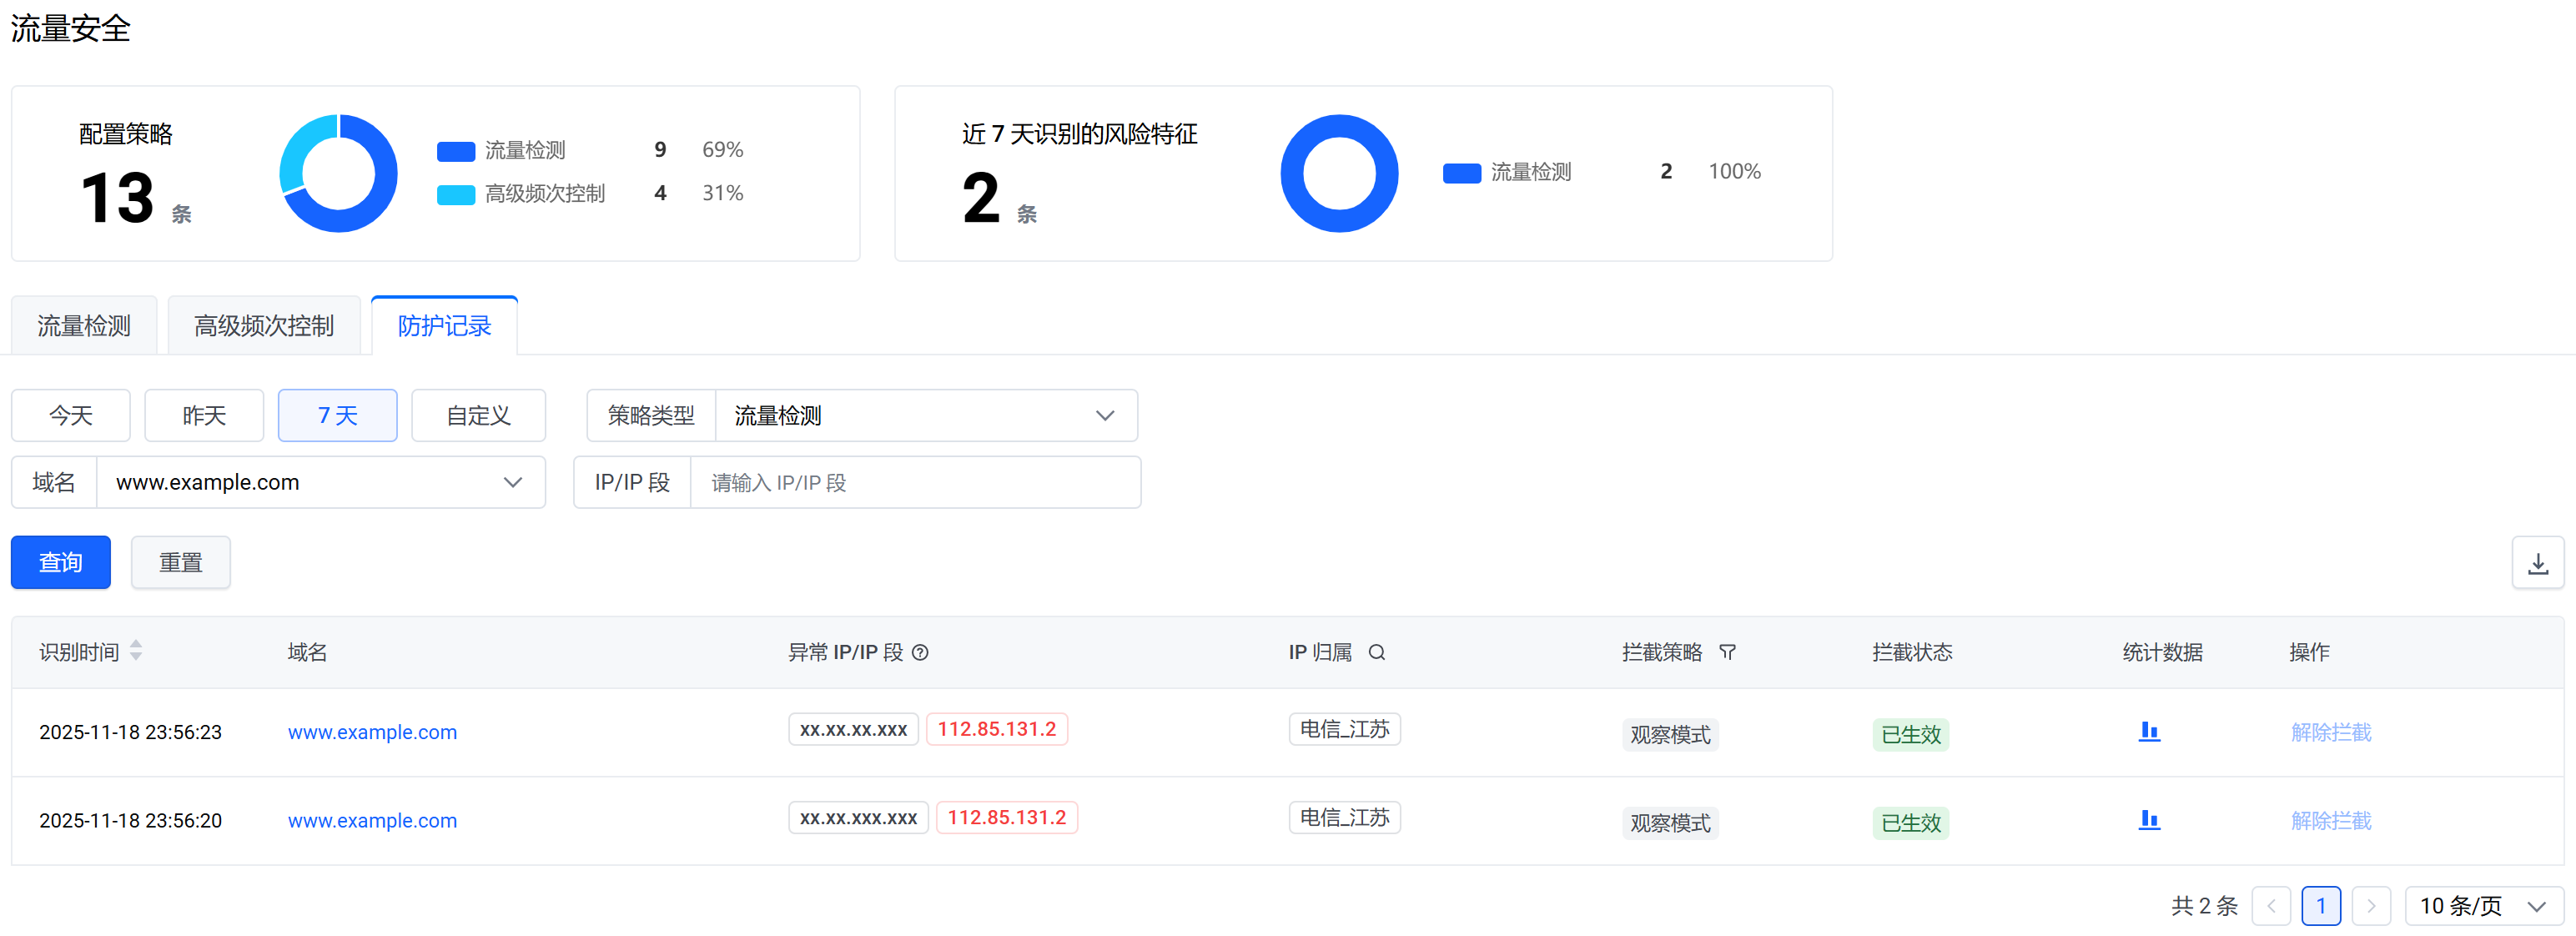The width and height of the screenshot is (2576, 936).
Task: Focus the IP/IP 段 input field
Action: pyautogui.click(x=914, y=483)
